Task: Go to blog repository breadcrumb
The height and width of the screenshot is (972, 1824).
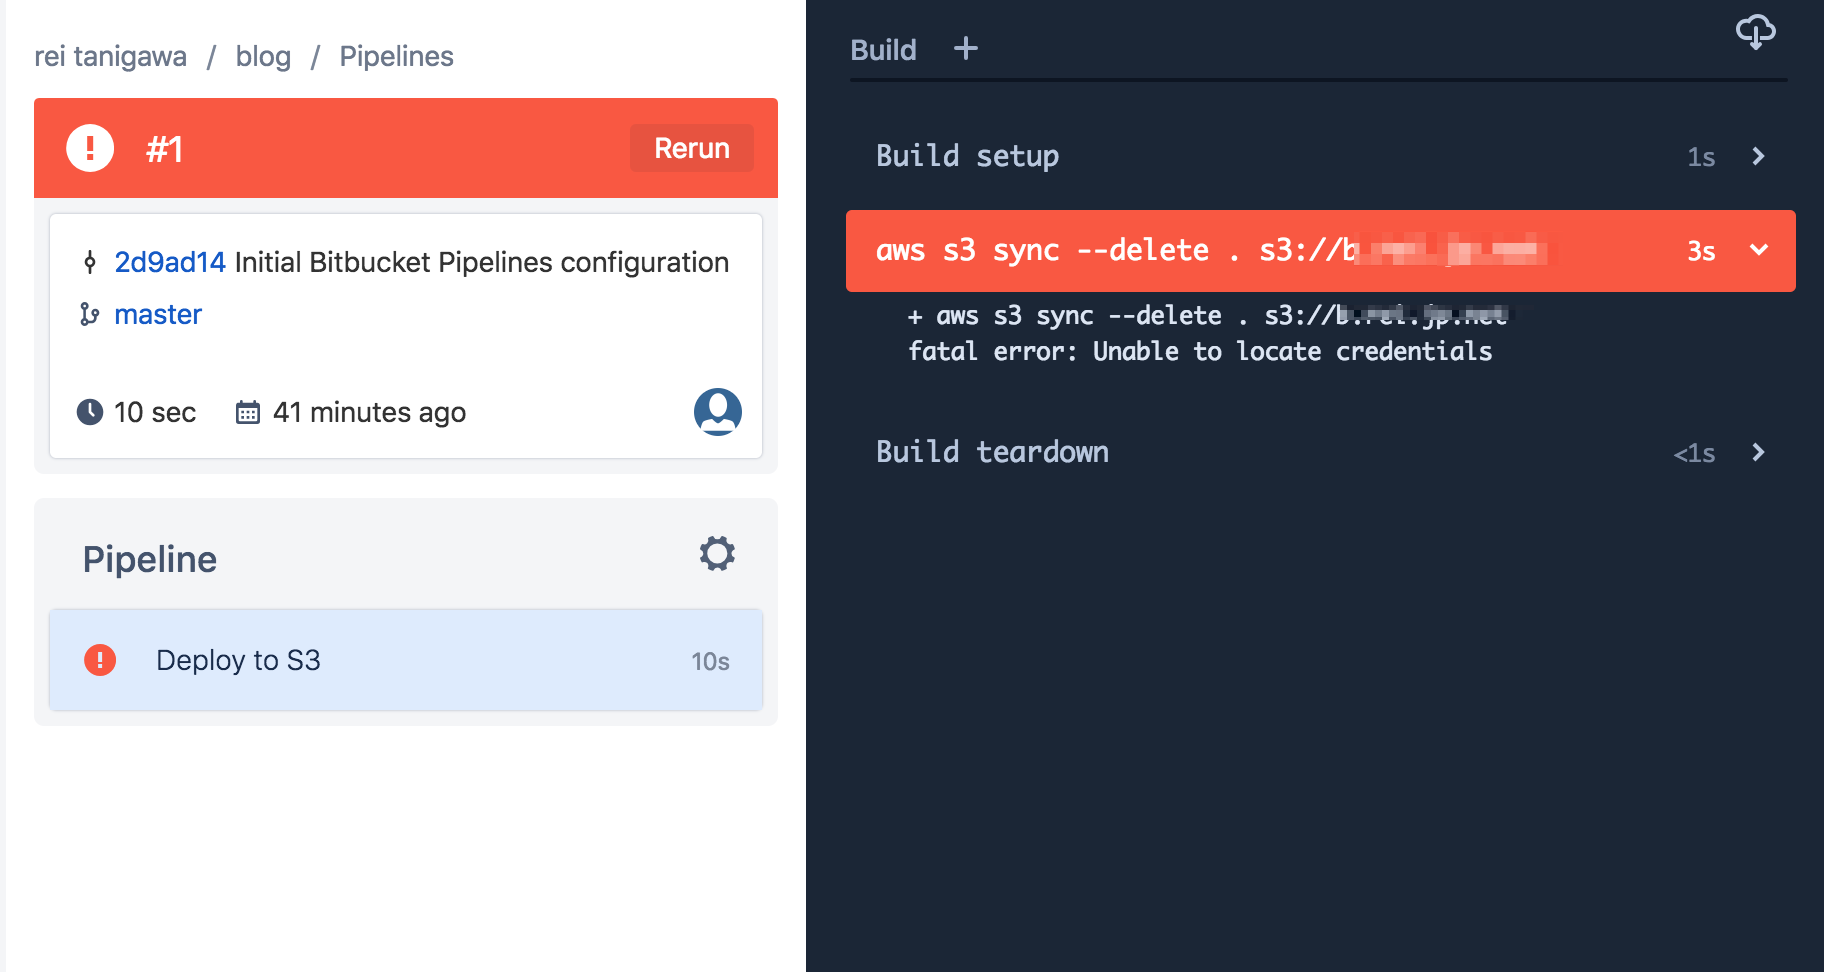Action: 263,56
